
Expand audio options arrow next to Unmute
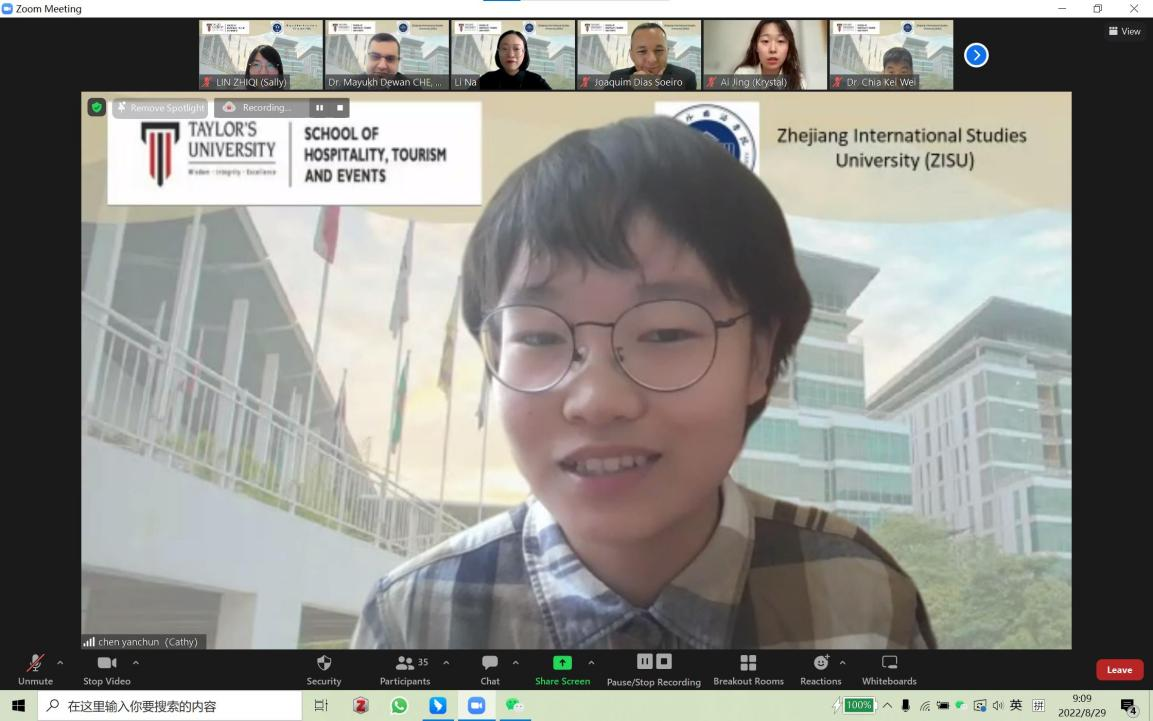(x=60, y=662)
